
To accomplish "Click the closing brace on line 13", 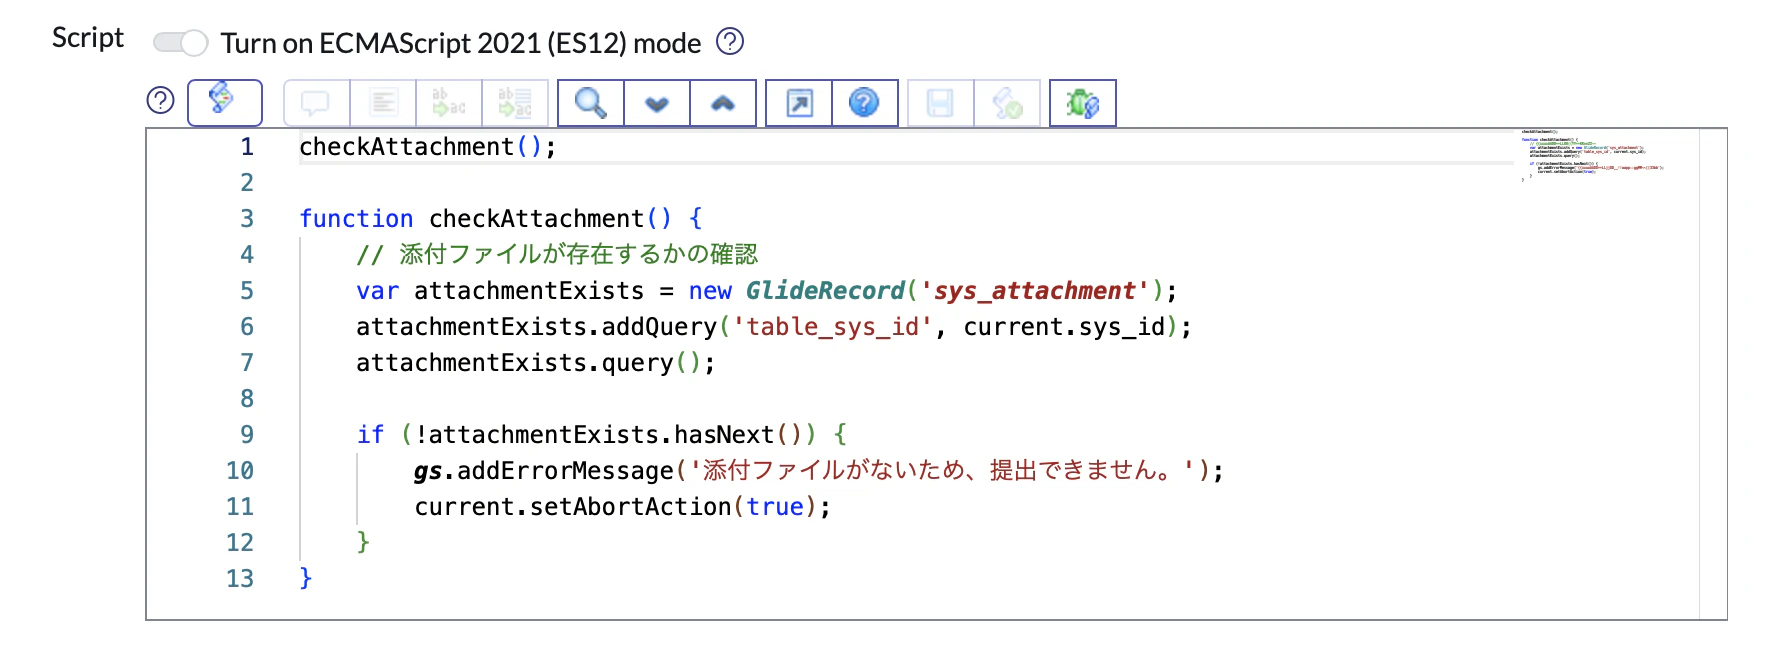I will coord(306,578).
